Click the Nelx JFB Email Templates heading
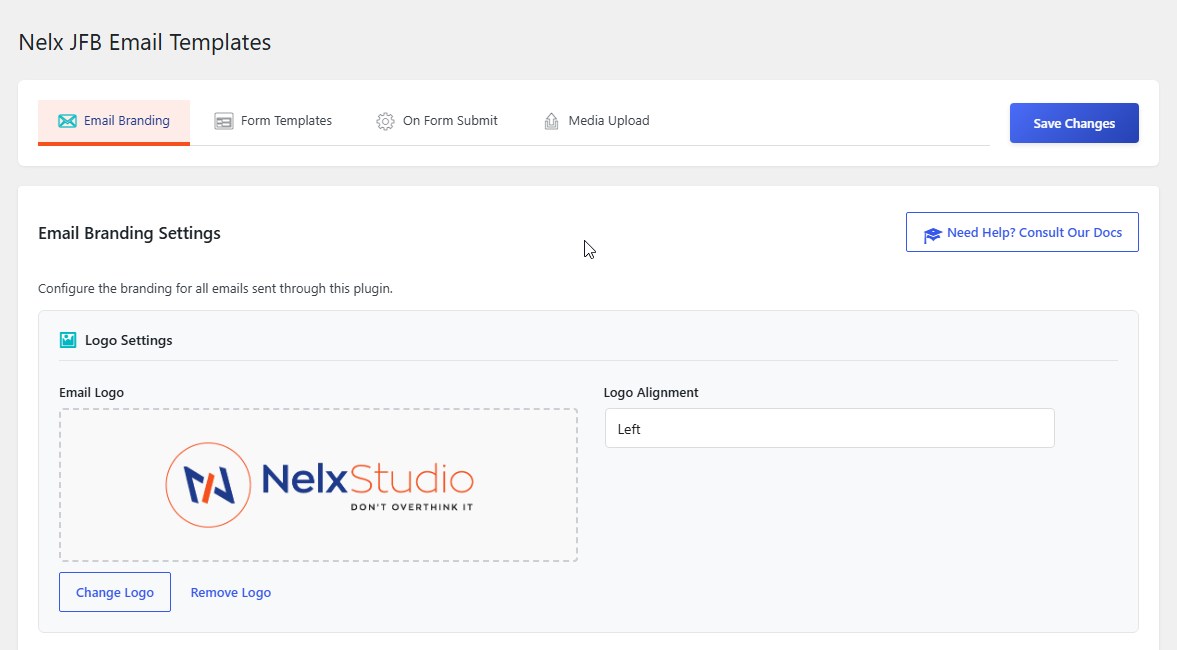1177x650 pixels. click(x=145, y=43)
